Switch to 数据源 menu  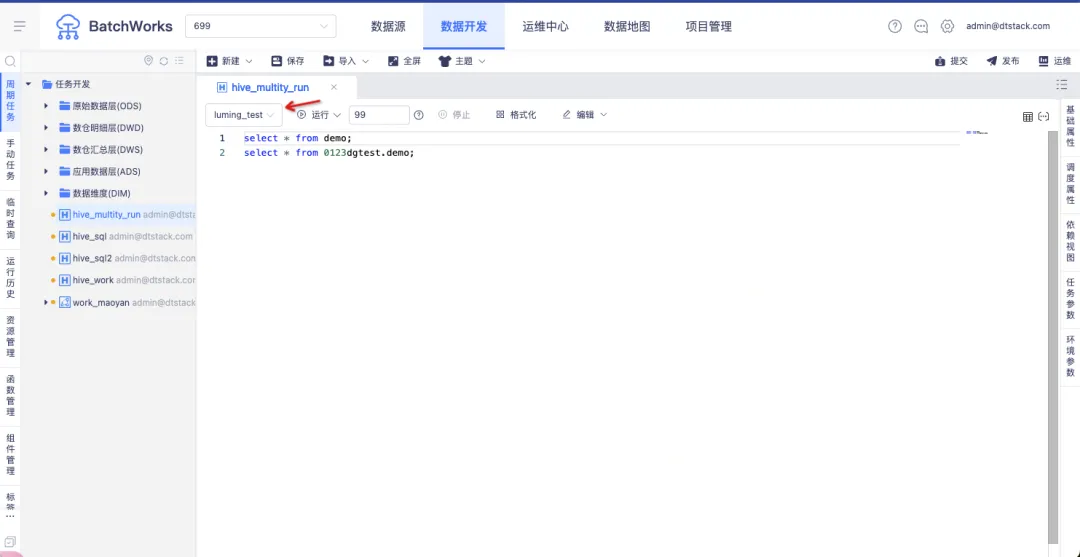point(388,27)
